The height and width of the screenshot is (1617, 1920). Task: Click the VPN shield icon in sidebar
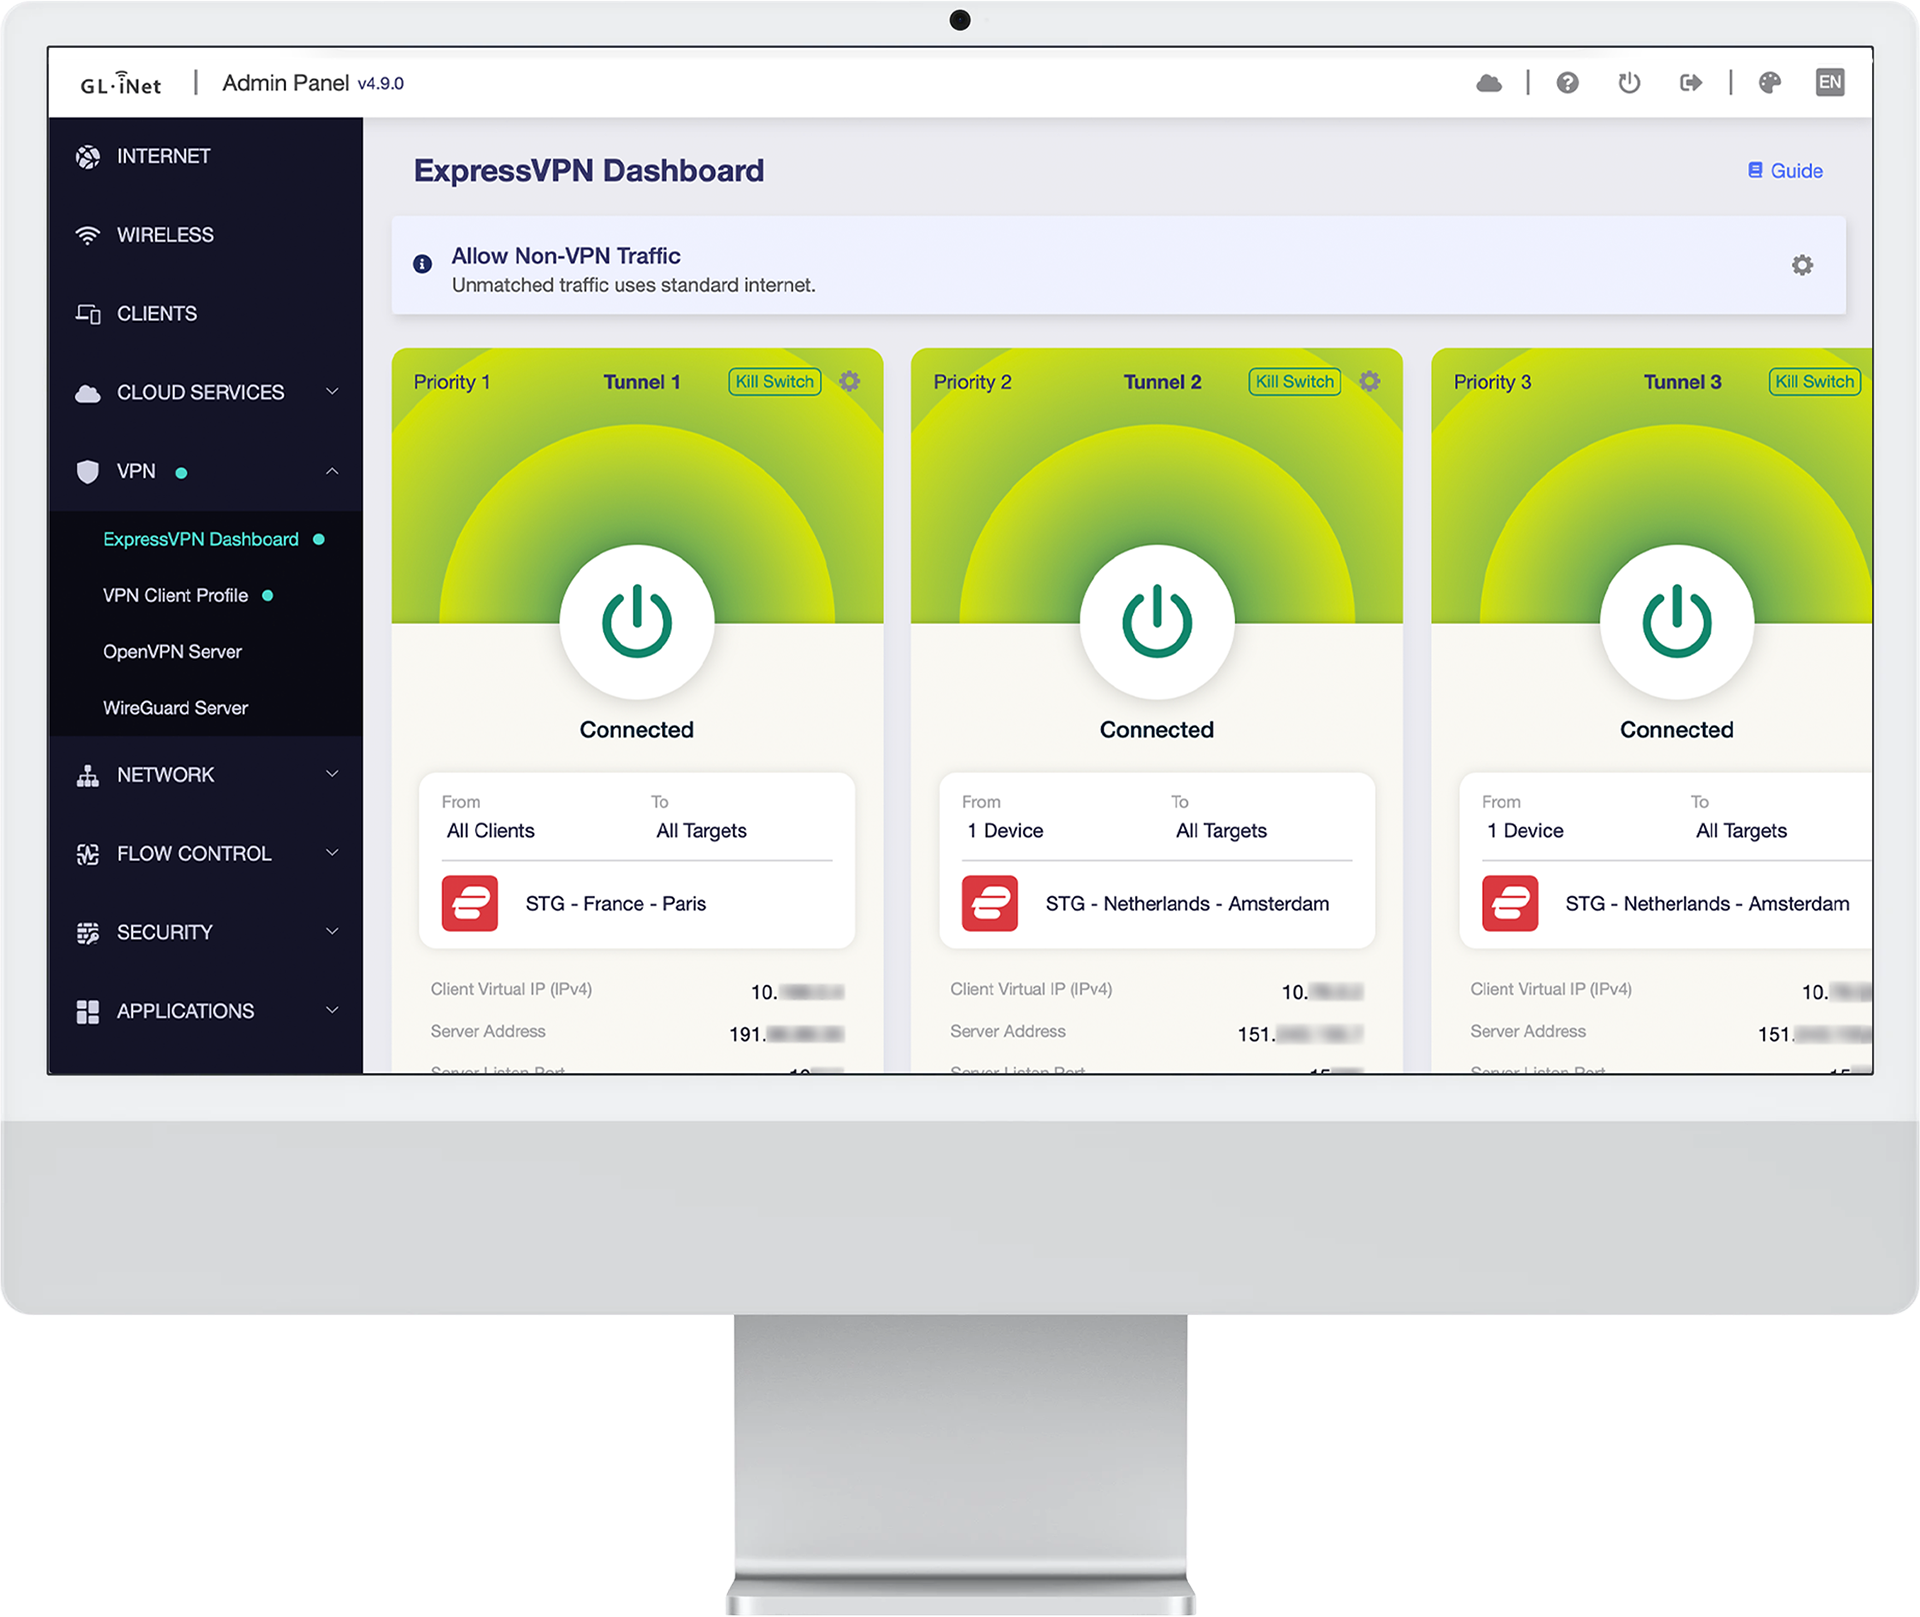tap(88, 471)
